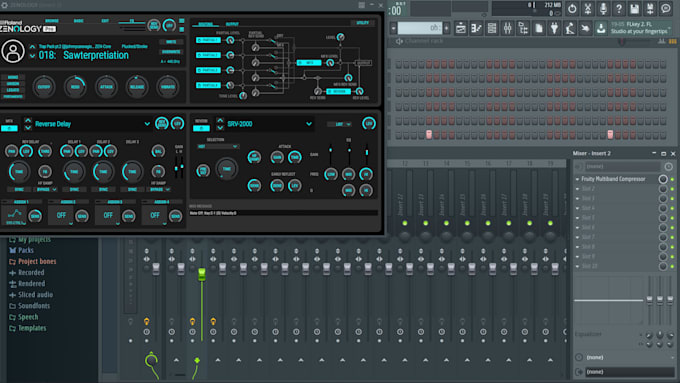Click the FL Studio undo history icon
Viewport: 680px width, 383px height.
(x=572, y=8)
